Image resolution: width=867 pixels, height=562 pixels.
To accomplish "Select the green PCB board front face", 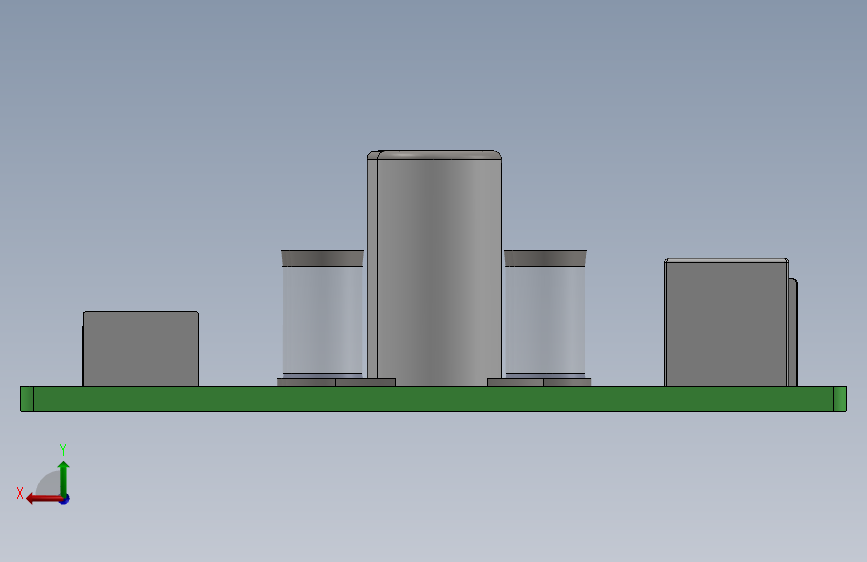I will tap(434, 399).
